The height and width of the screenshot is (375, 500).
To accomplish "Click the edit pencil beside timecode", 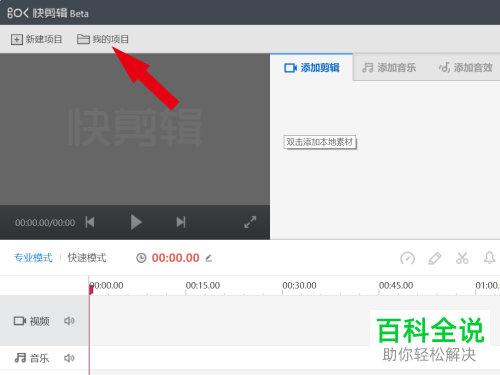I will click(x=209, y=258).
